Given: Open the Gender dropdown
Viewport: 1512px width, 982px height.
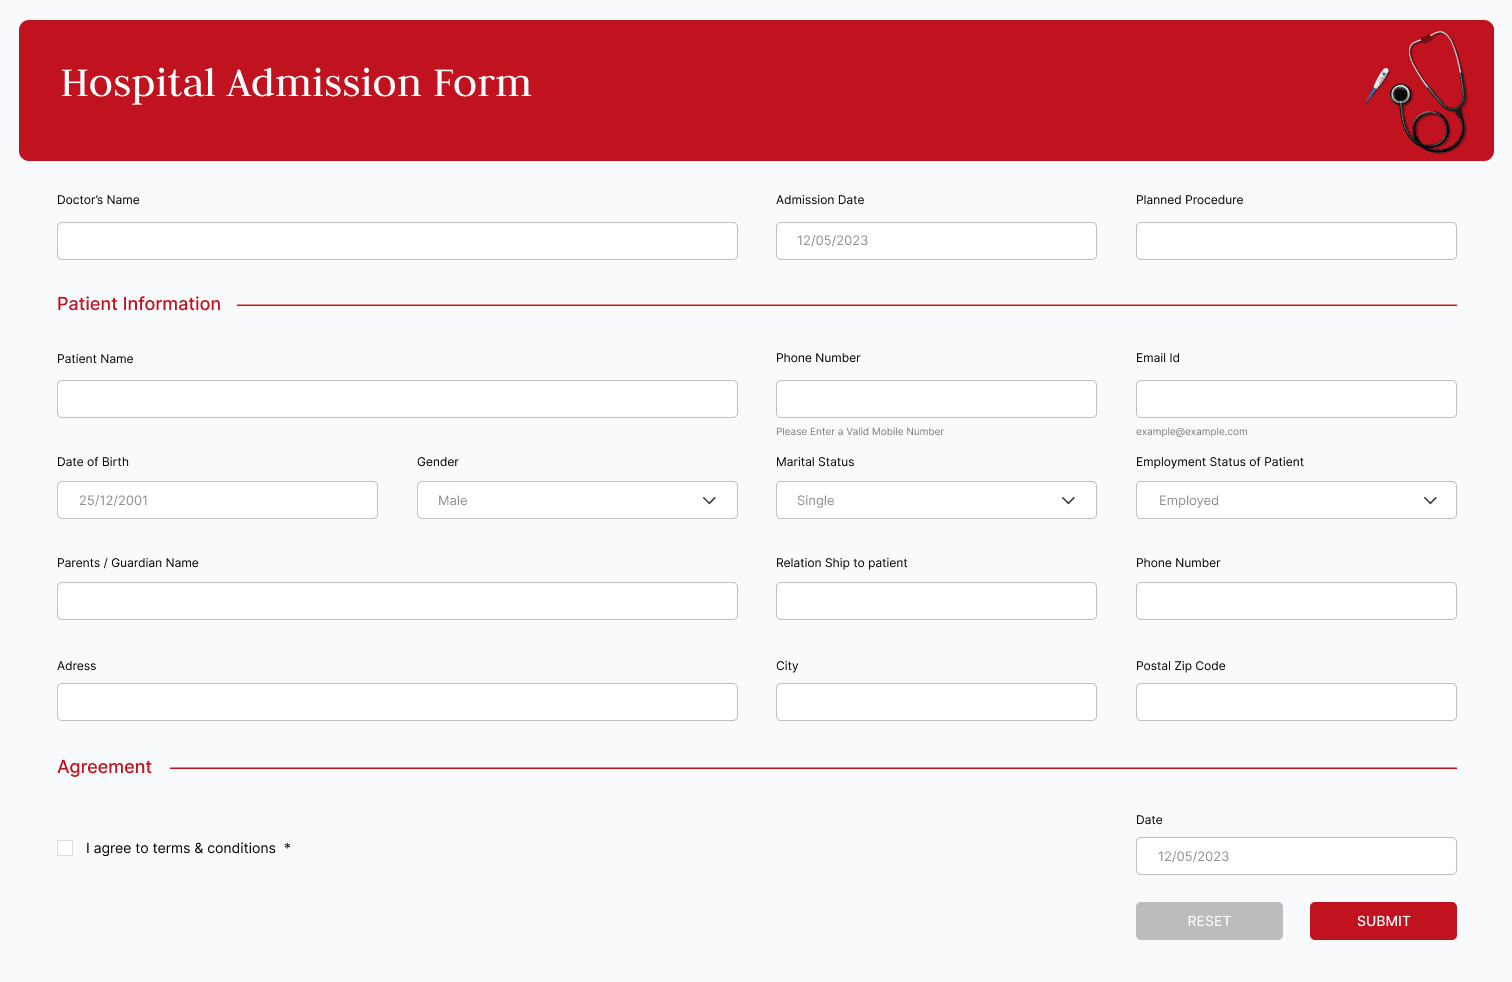Looking at the screenshot, I should click(x=576, y=500).
